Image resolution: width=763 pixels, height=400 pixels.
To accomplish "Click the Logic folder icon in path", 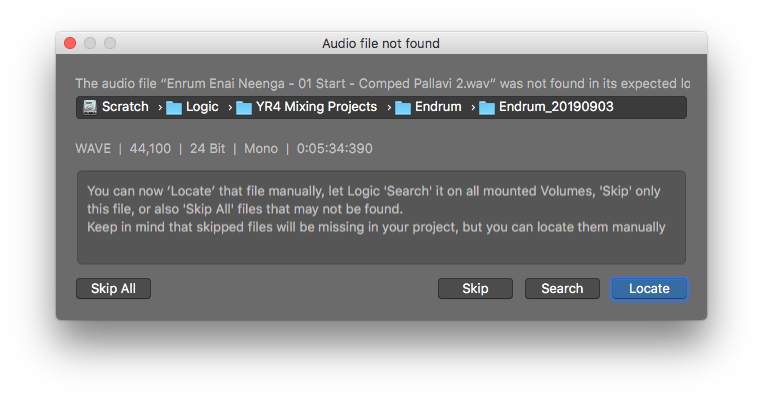I will click(174, 108).
